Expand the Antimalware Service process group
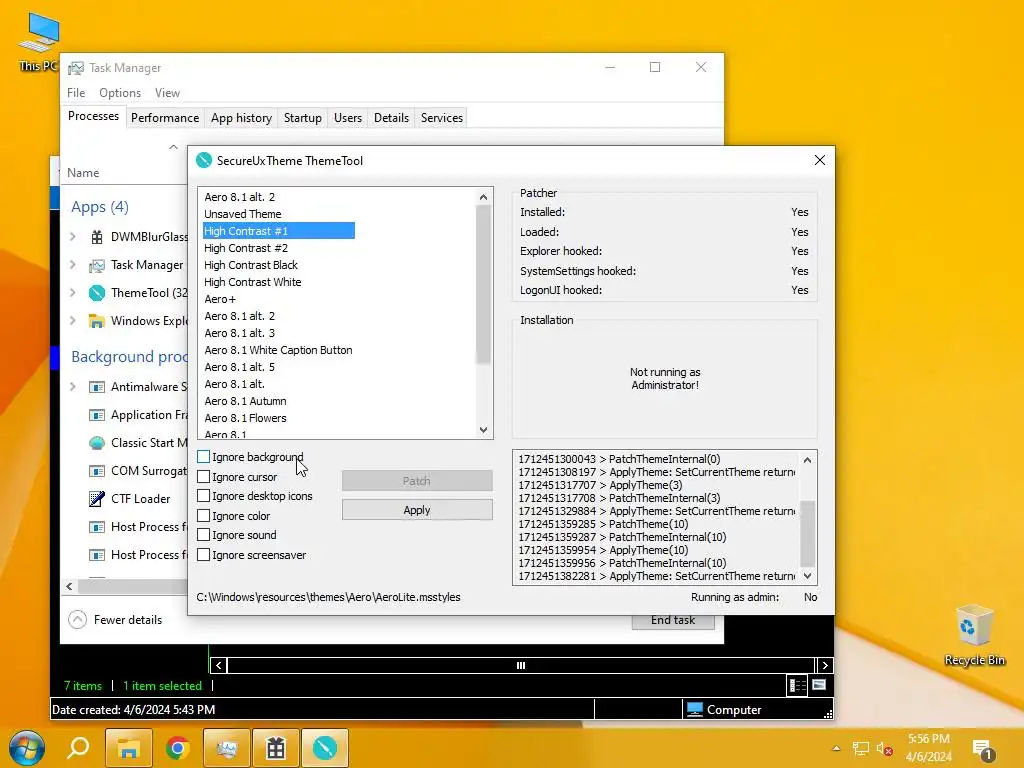This screenshot has height=768, width=1024. tap(72, 387)
